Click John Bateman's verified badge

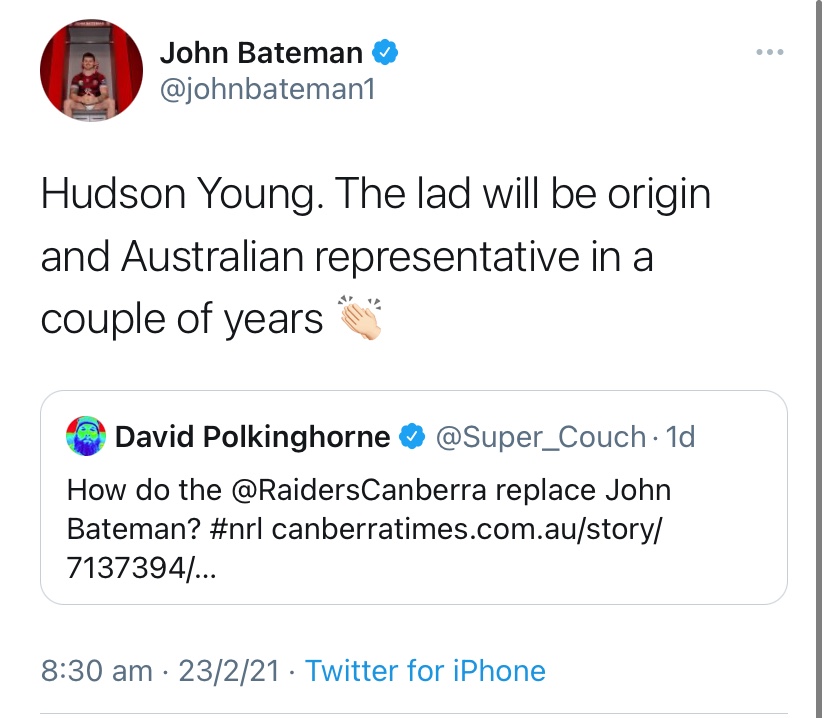coord(385,52)
